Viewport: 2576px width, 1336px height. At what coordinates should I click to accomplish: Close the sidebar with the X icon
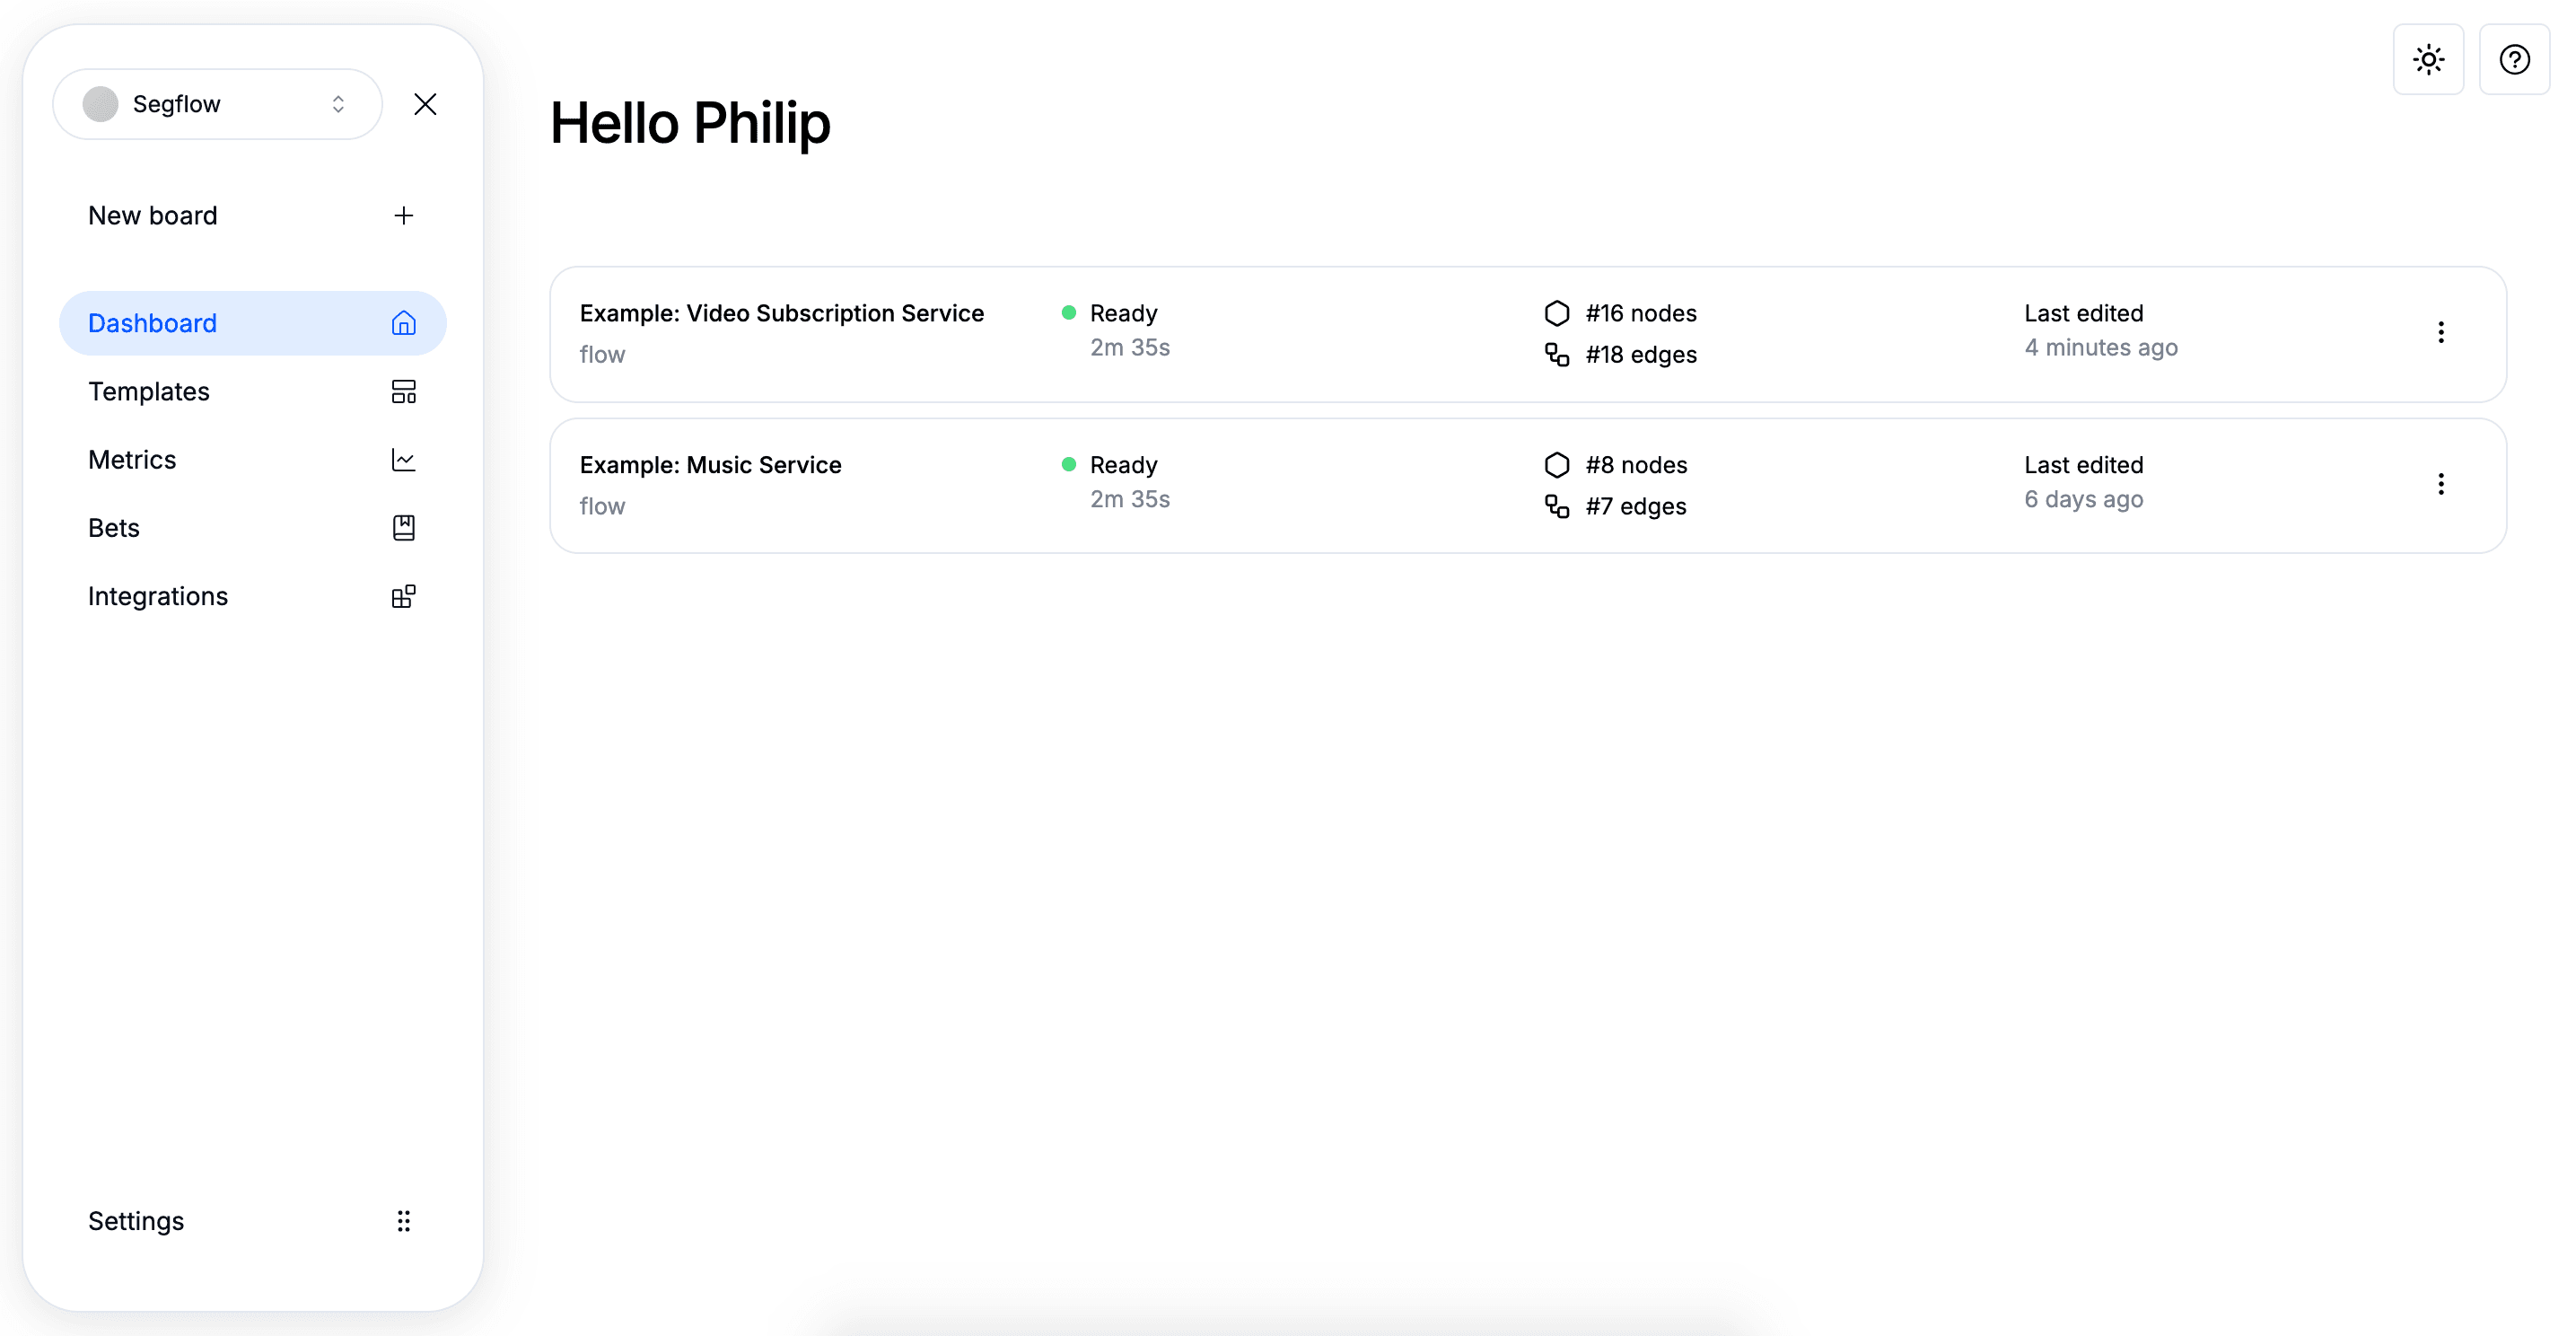[x=425, y=104]
